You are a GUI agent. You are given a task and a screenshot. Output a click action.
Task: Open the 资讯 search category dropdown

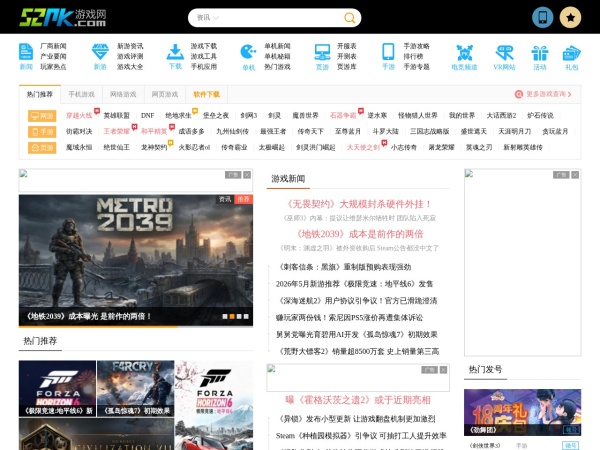(x=207, y=18)
